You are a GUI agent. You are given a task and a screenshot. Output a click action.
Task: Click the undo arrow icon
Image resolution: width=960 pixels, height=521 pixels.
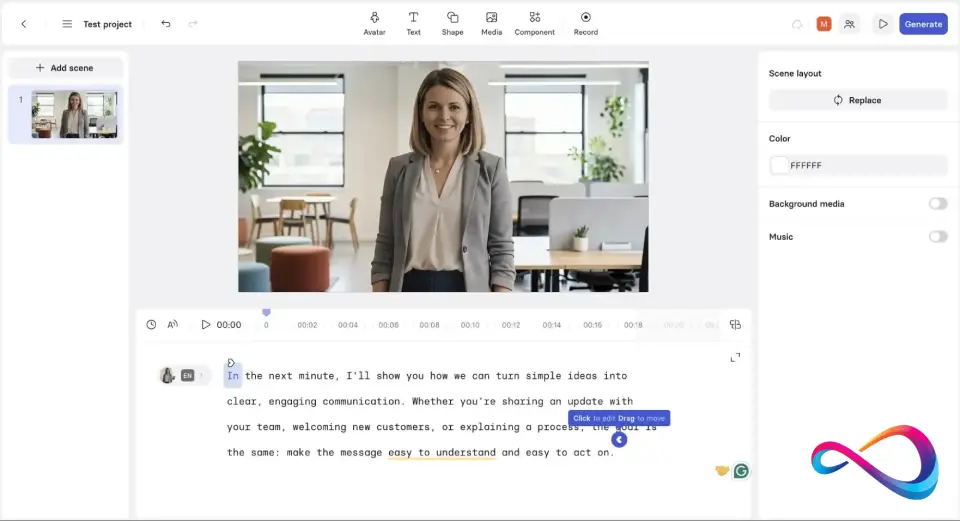[166, 24]
